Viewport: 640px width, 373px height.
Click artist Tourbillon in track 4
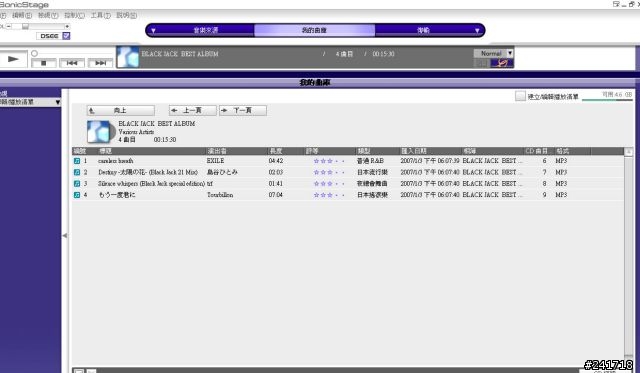click(x=220, y=195)
